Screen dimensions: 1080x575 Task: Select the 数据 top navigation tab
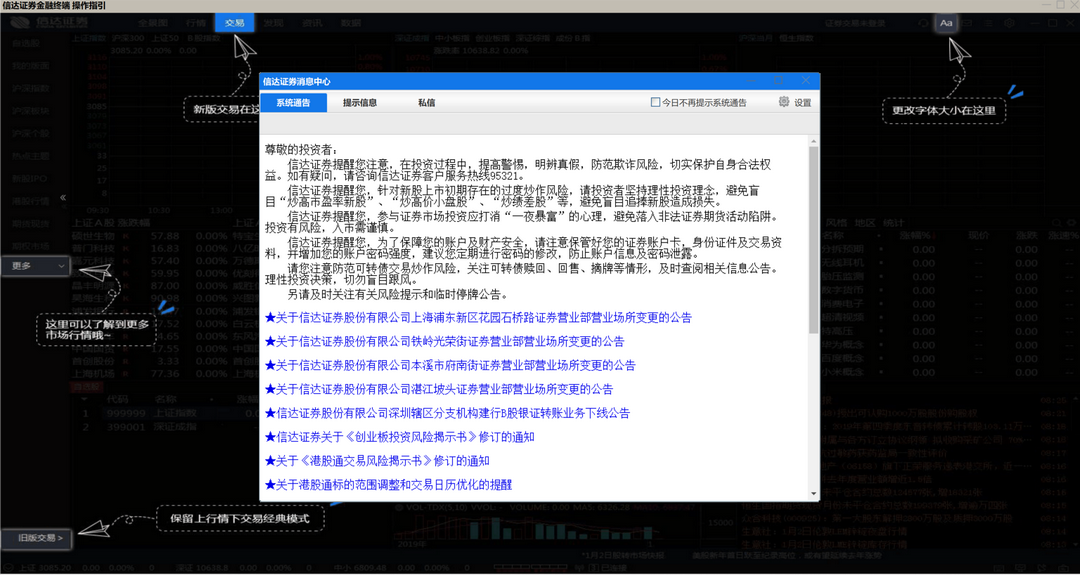[x=351, y=23]
